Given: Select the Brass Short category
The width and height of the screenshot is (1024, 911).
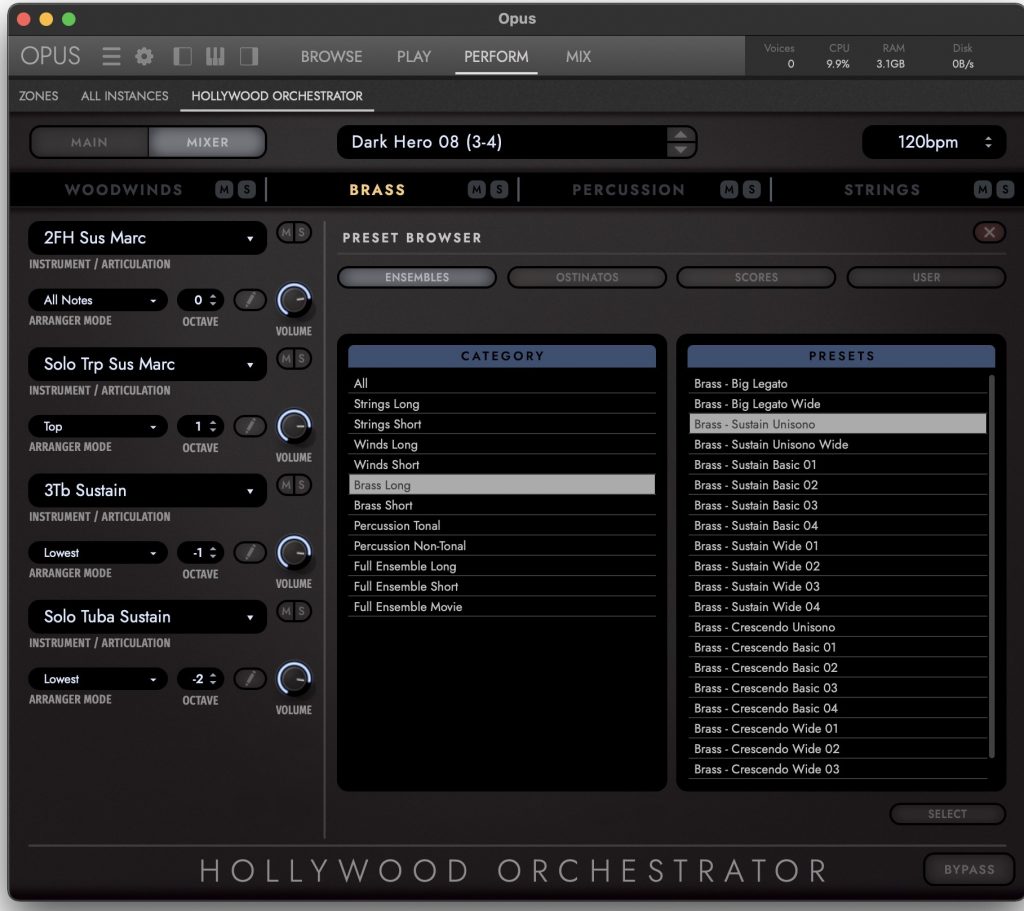Looking at the screenshot, I should coord(502,505).
